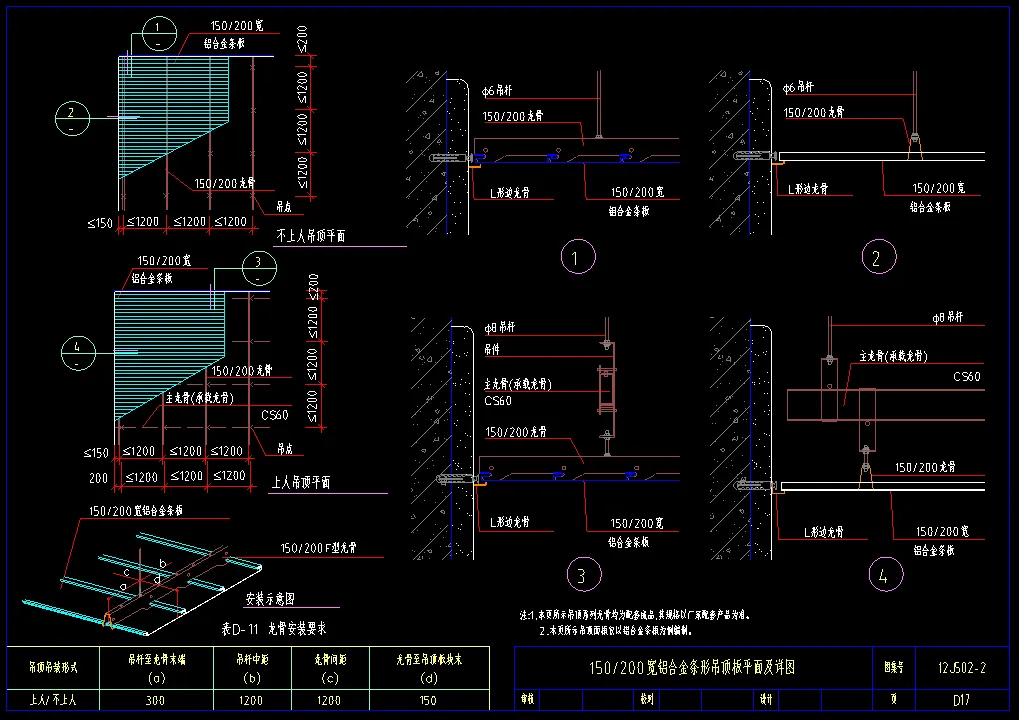
Task: Click section callout bubble 3 on lower plan
Action: click(x=258, y=269)
